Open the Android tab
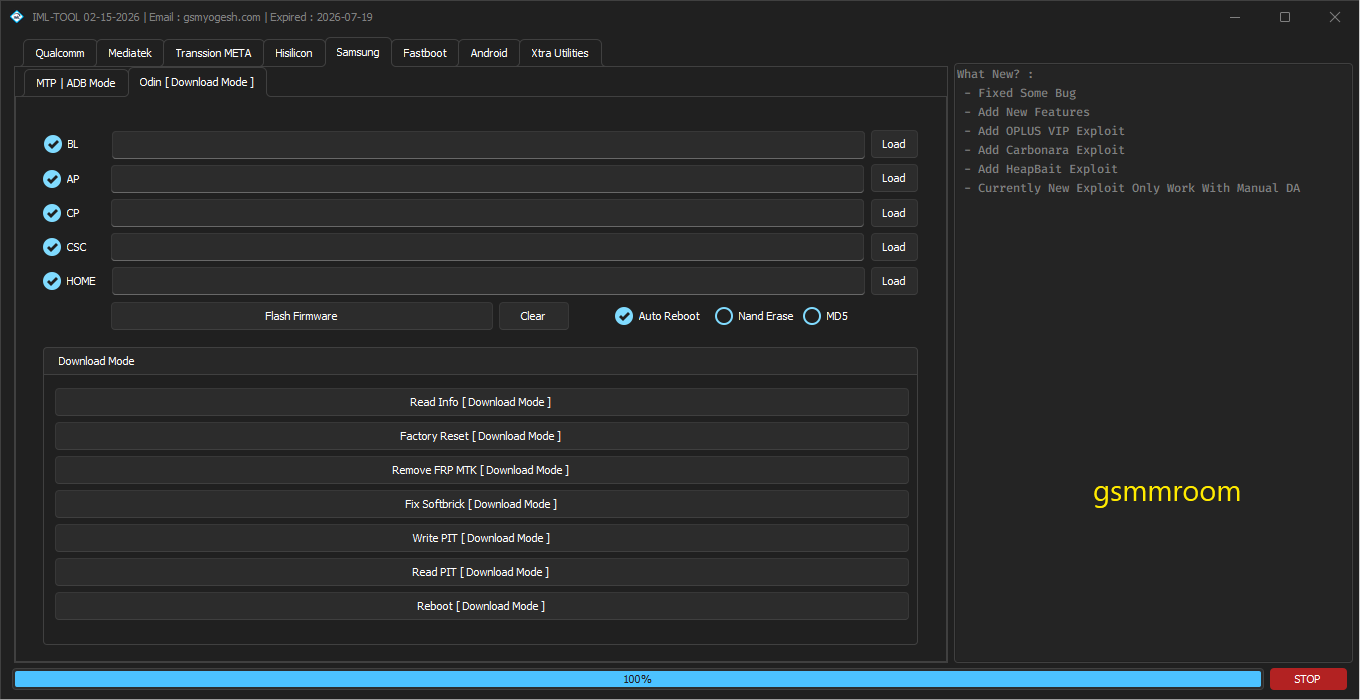The width and height of the screenshot is (1360, 700). coord(489,53)
